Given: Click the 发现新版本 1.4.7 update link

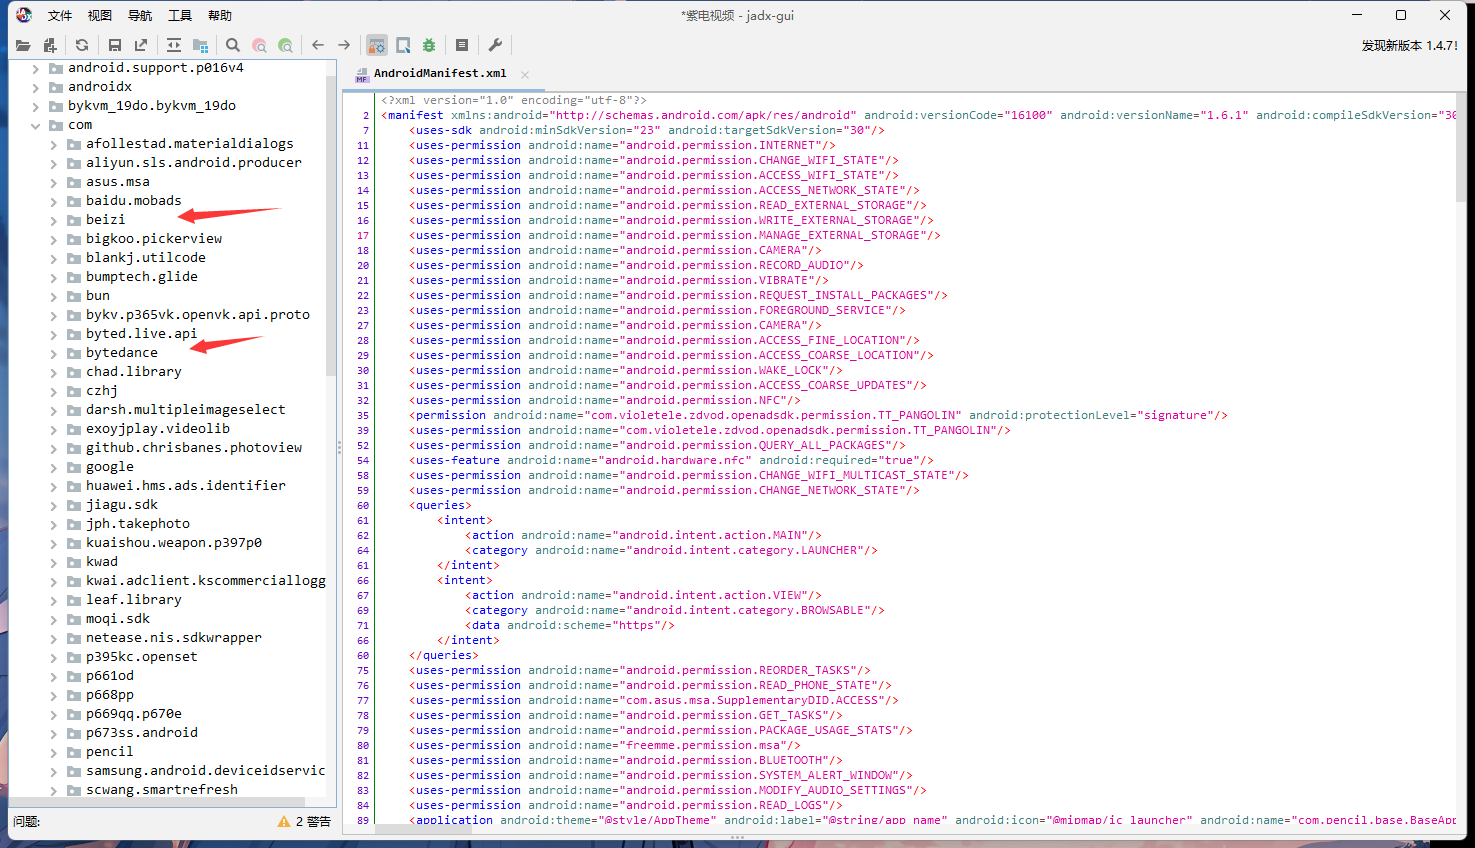Looking at the screenshot, I should [1409, 46].
